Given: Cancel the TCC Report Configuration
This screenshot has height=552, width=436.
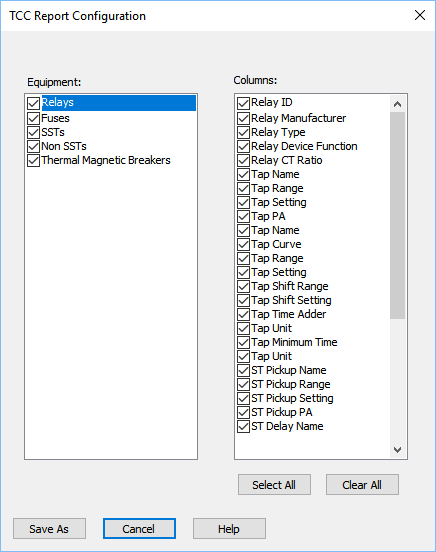Looking at the screenshot, I should click(139, 529).
